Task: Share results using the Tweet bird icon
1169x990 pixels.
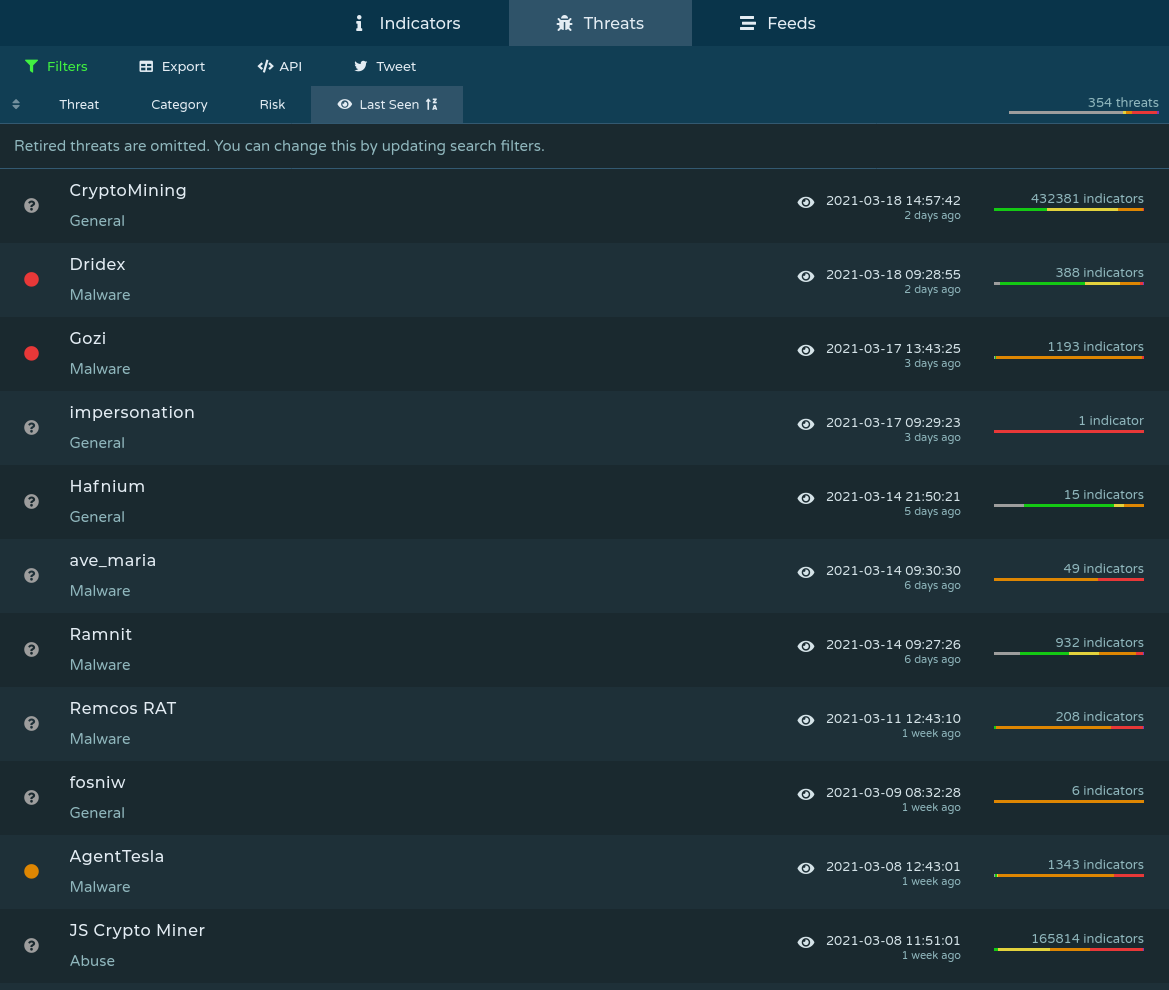Action: [x=360, y=66]
